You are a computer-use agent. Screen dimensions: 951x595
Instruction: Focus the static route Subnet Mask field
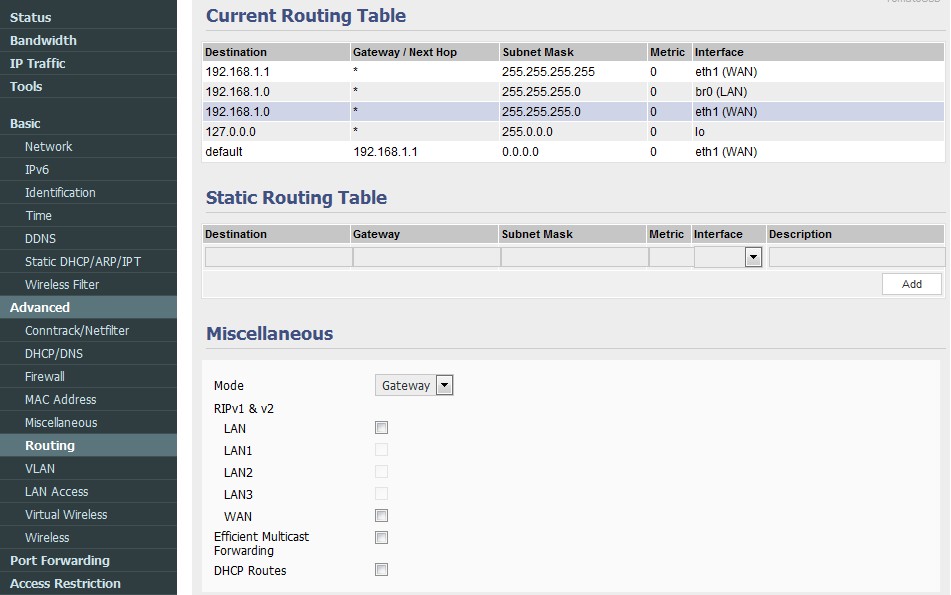tap(574, 257)
